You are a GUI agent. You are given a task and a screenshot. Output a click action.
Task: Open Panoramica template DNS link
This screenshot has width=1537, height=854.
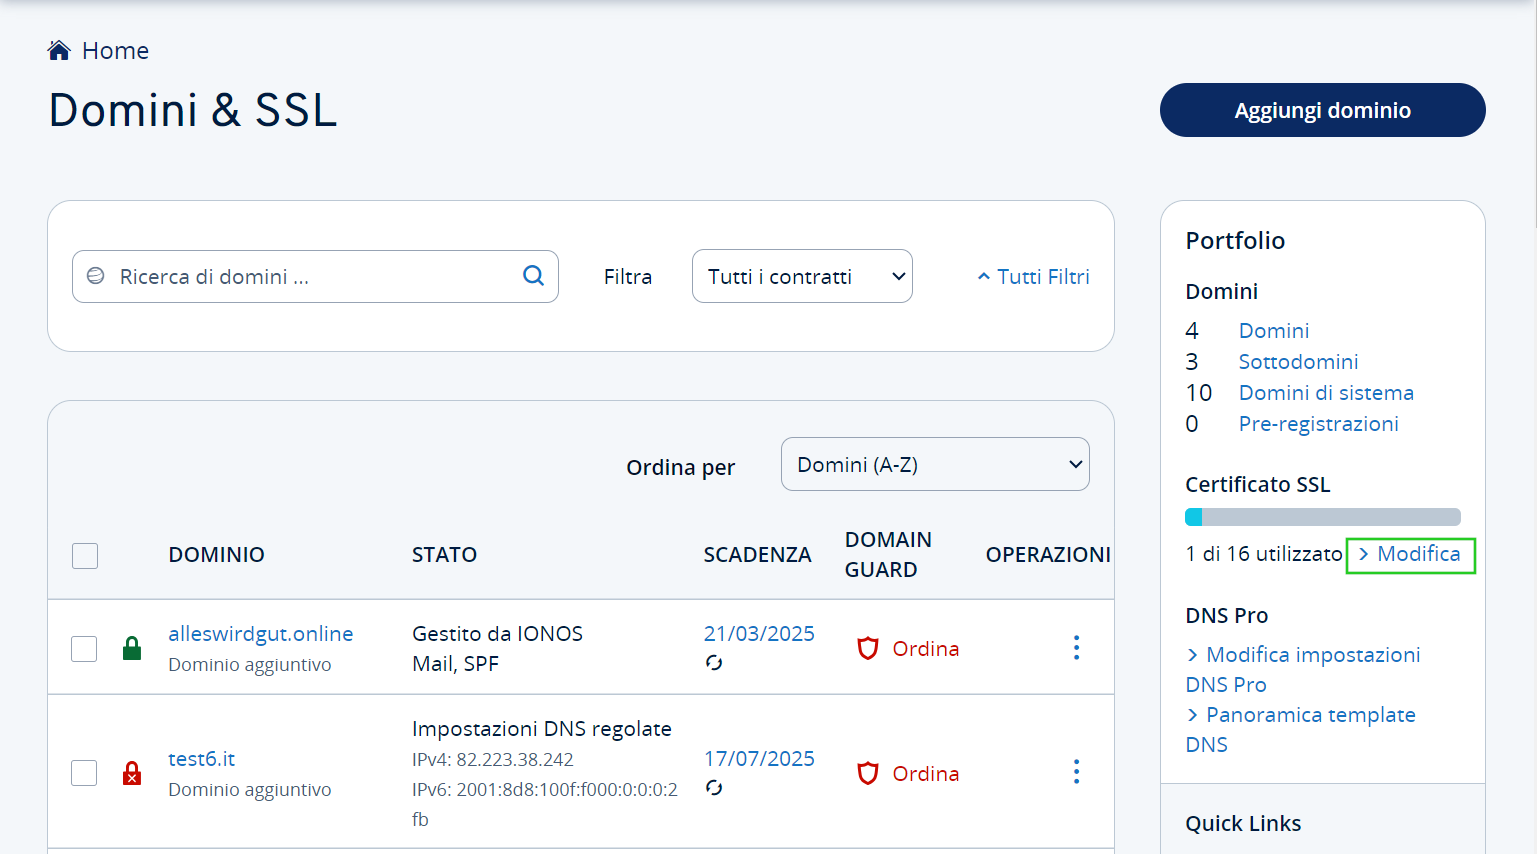pos(1300,730)
